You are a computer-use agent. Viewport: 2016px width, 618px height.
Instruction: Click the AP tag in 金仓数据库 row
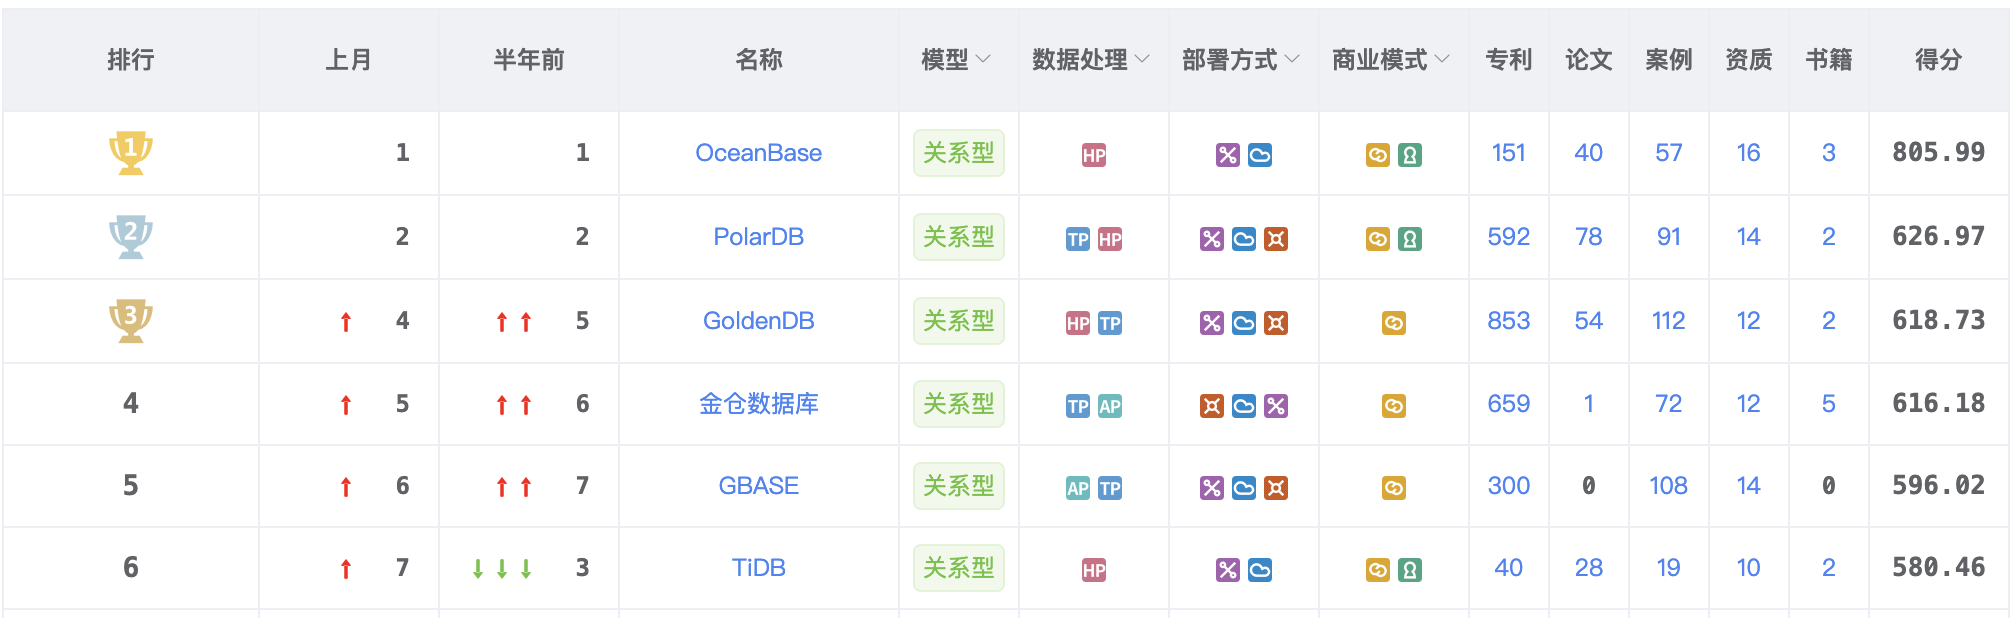[x=1110, y=406]
